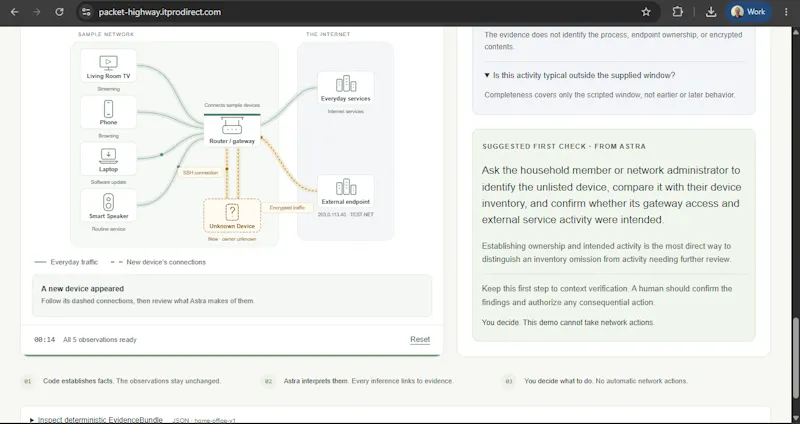This screenshot has width=800, height=424.
Task: Open the Chrome three-dot menu
Action: coord(786,12)
